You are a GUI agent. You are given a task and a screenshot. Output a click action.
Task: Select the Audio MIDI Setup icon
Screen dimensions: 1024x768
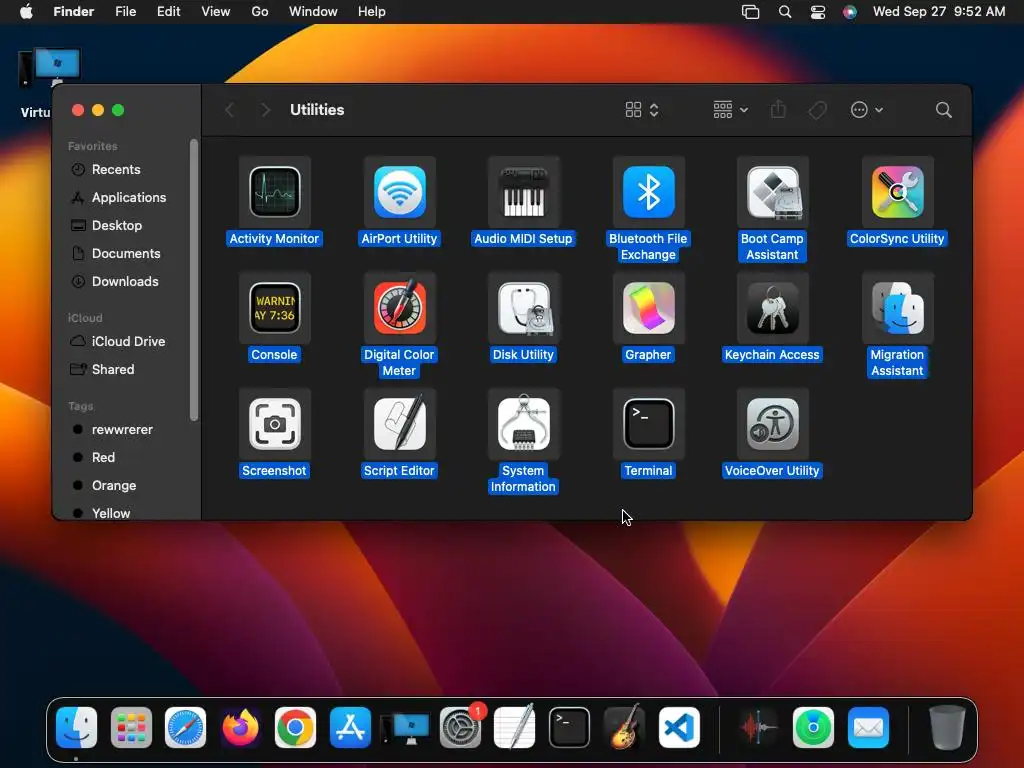click(x=523, y=192)
